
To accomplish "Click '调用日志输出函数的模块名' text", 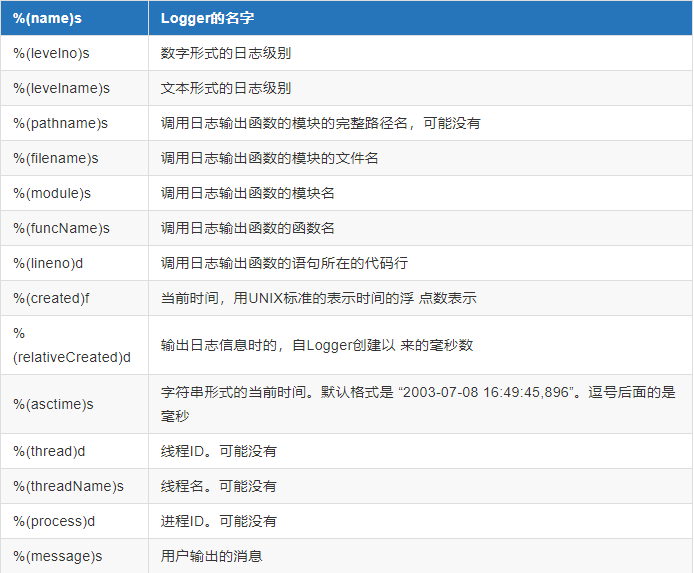I will [247, 193].
